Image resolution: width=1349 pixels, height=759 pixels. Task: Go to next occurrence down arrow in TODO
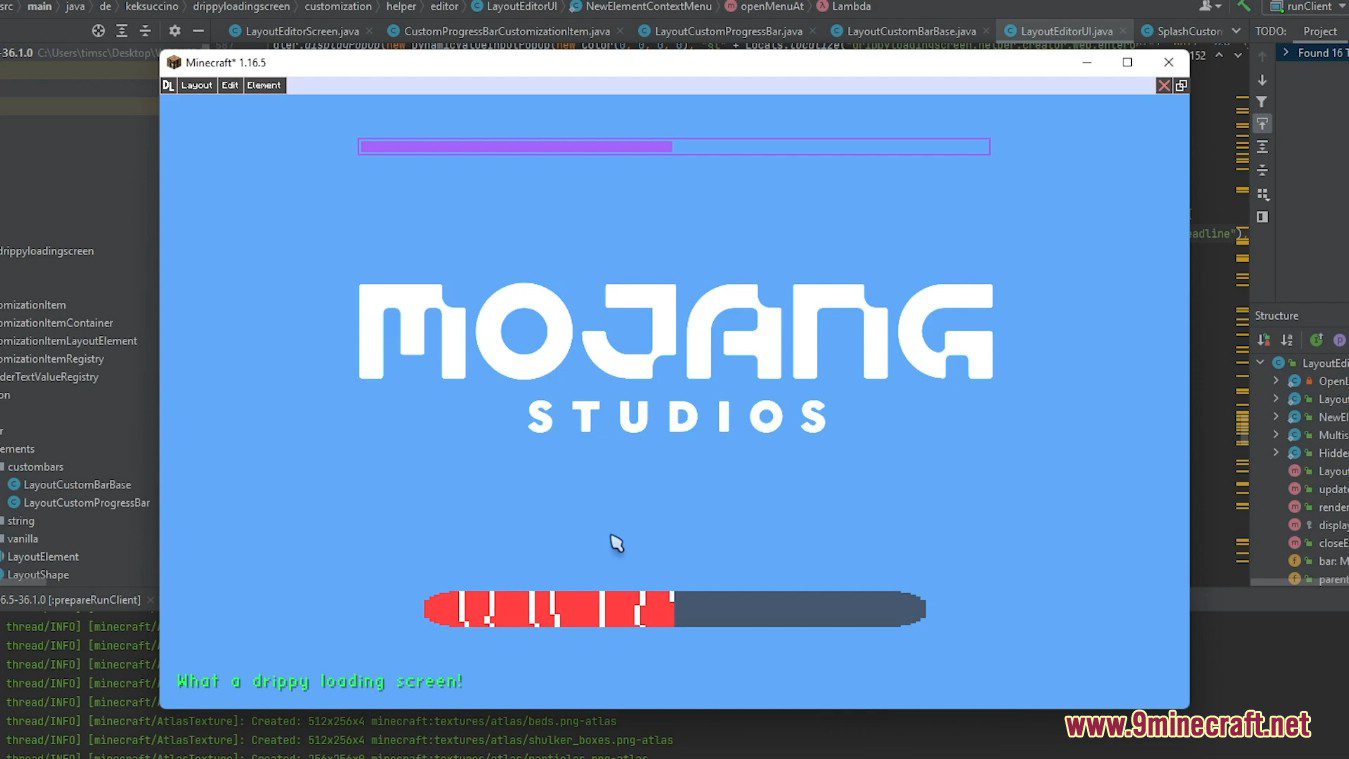click(1262, 79)
